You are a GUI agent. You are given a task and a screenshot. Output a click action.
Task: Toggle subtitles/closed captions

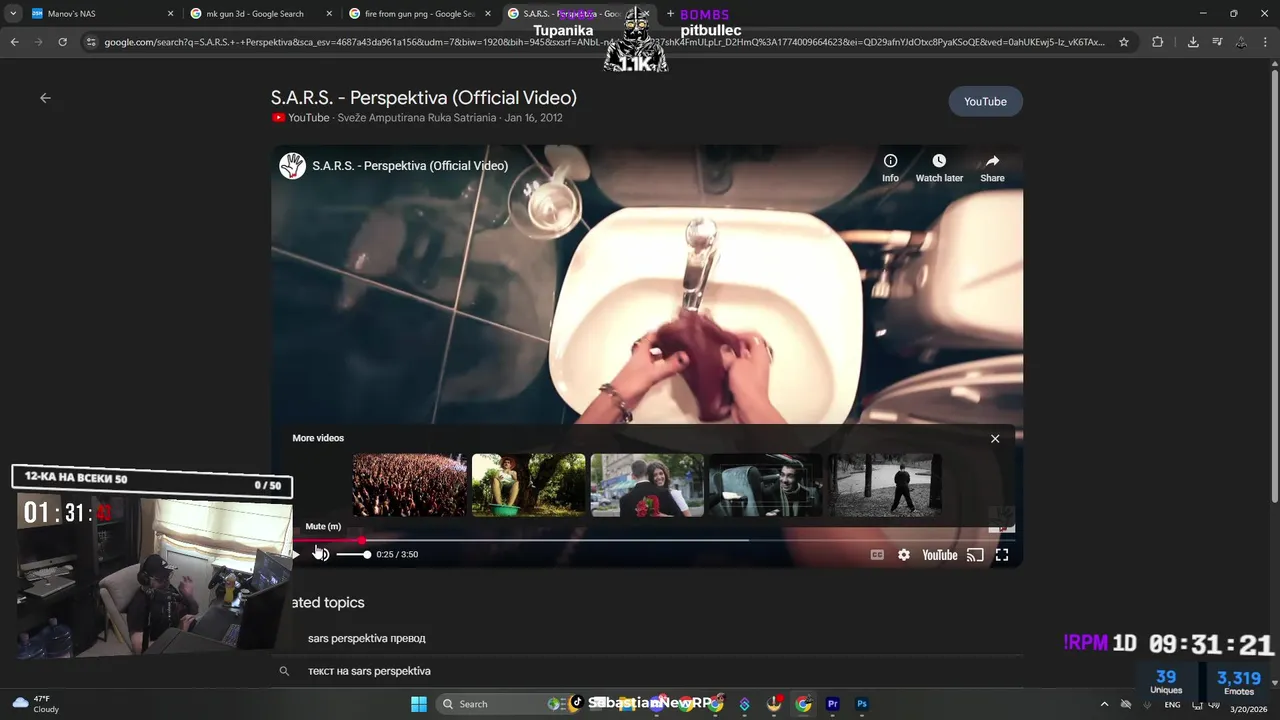click(877, 555)
